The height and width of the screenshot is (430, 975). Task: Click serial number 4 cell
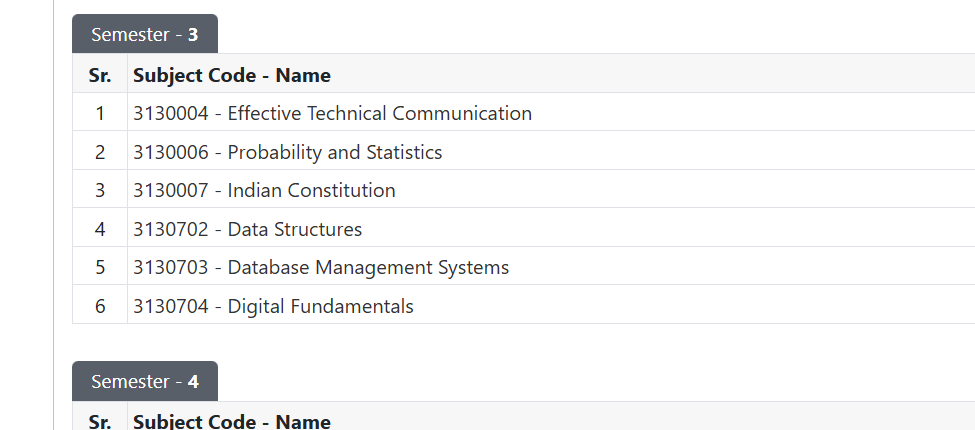[x=100, y=228]
